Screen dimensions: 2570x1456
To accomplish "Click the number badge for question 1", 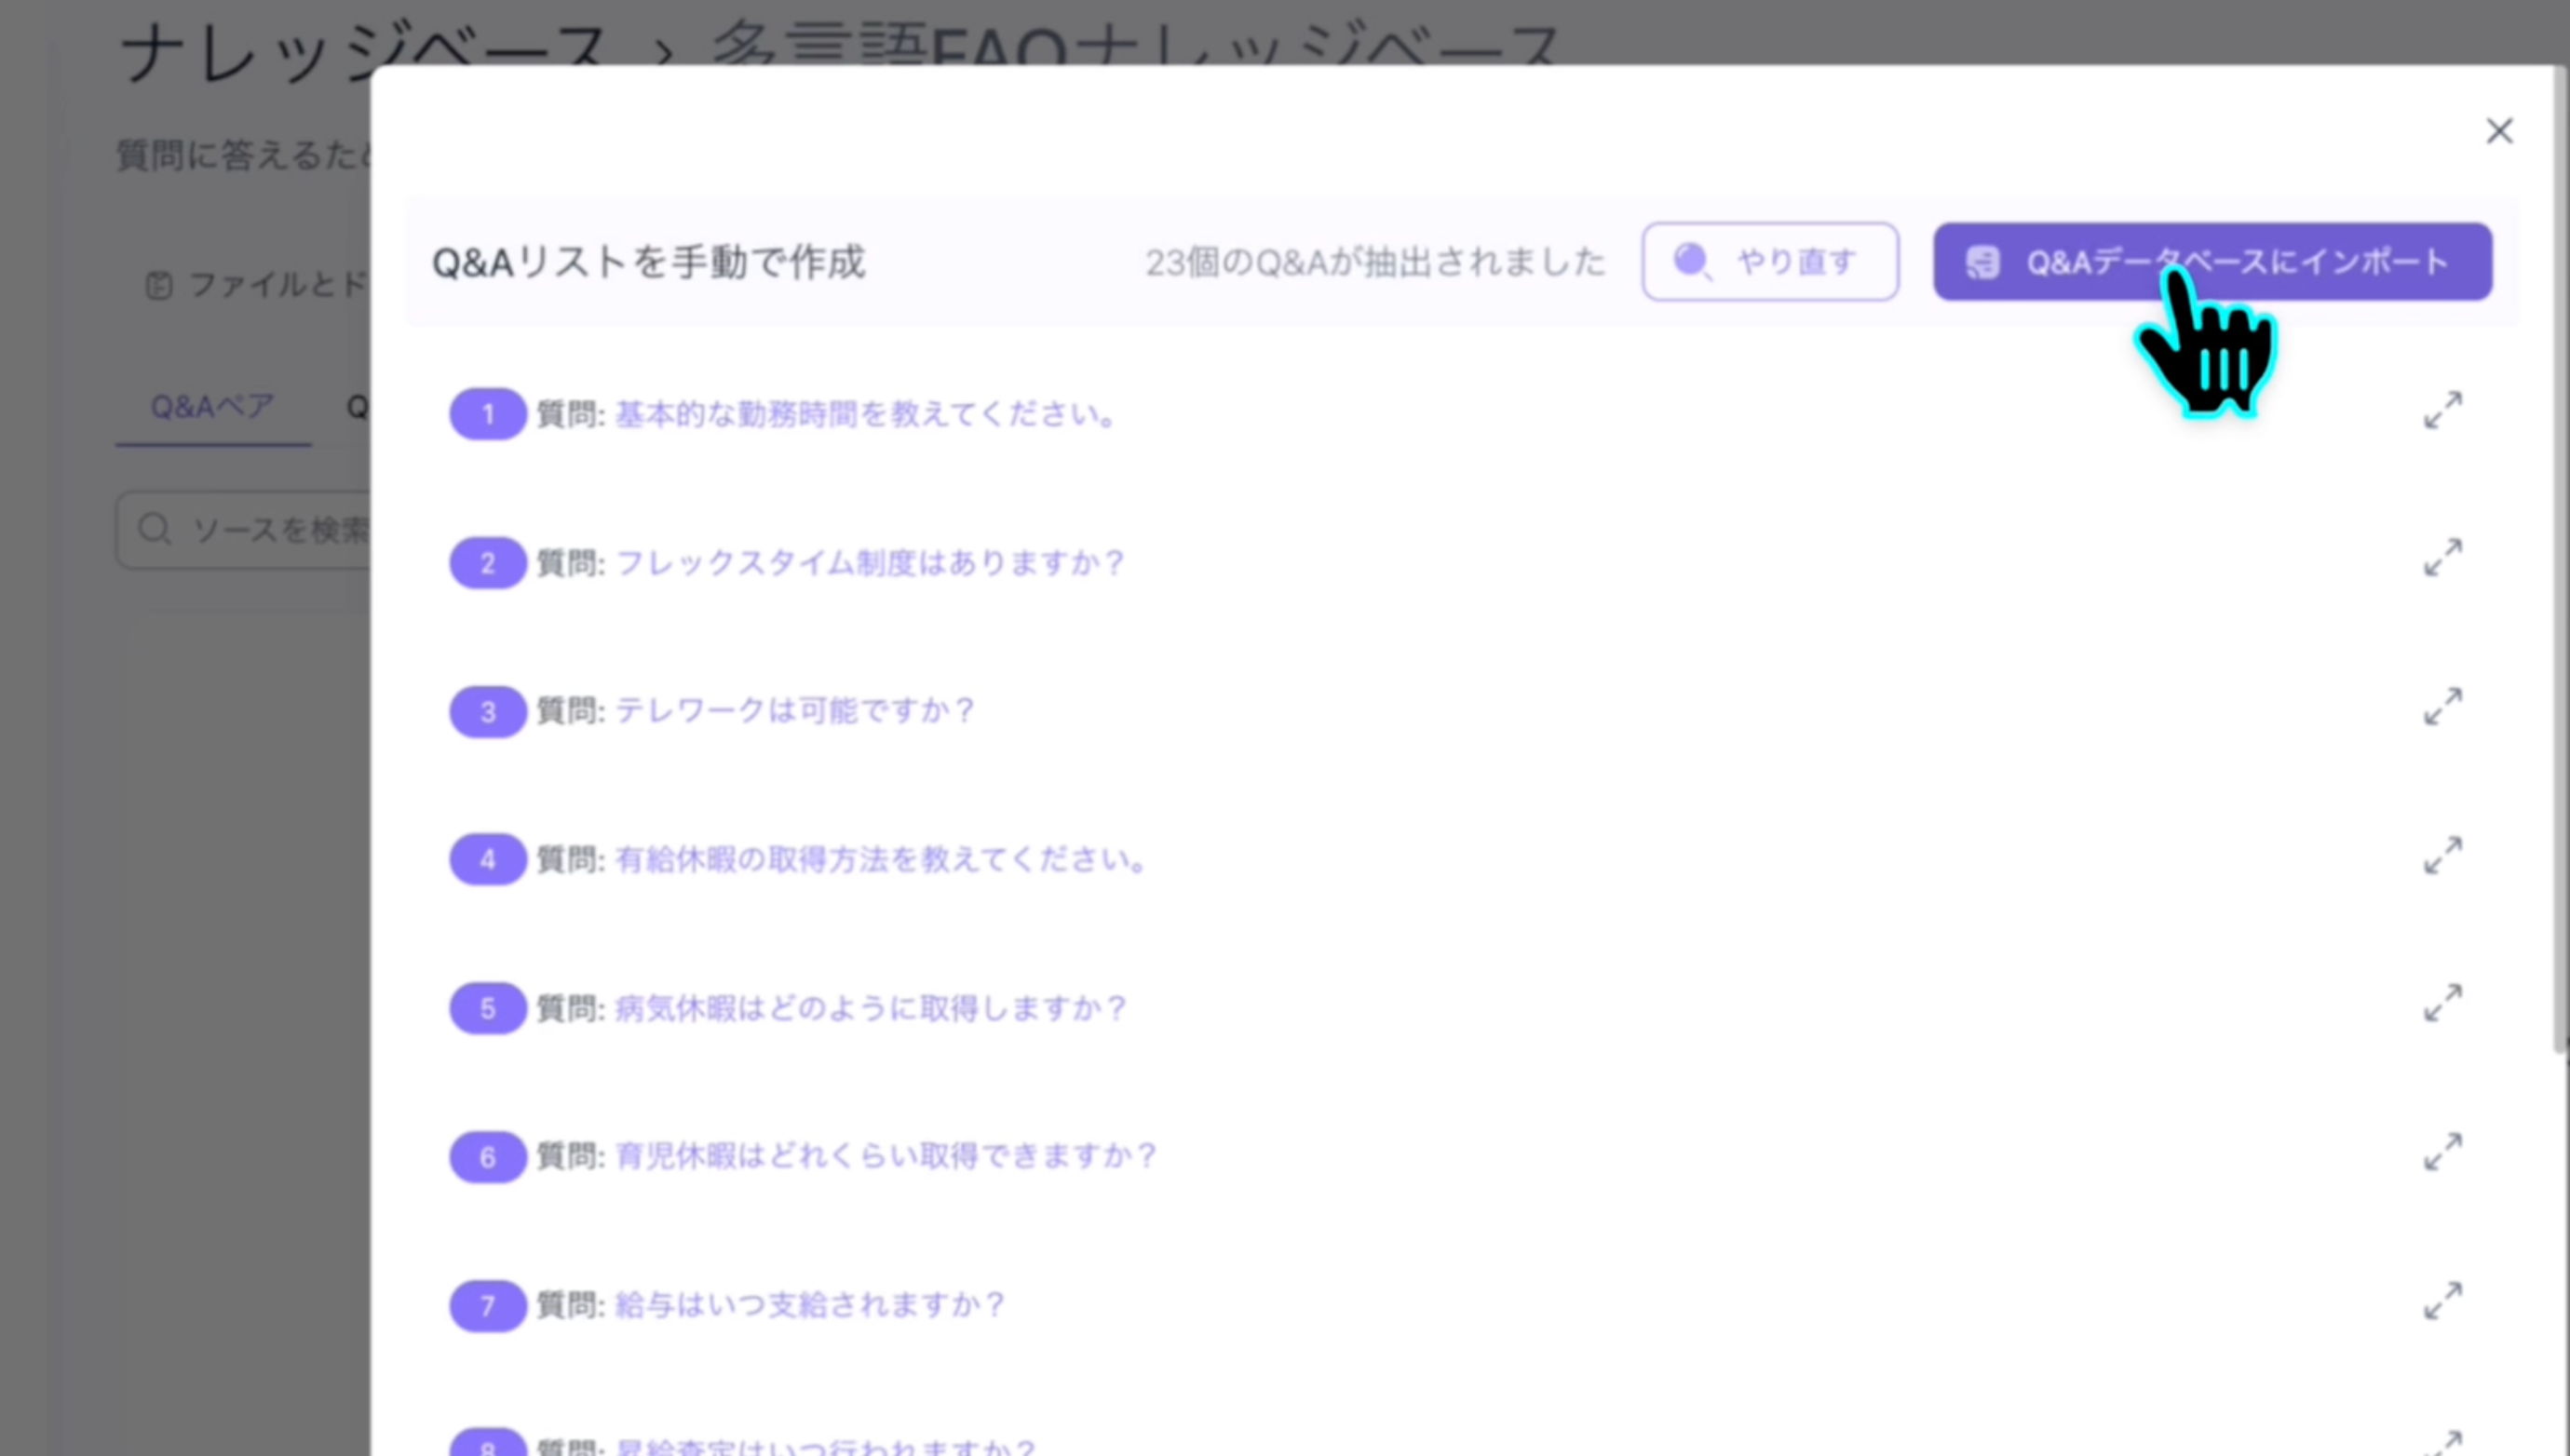I will pos(487,413).
